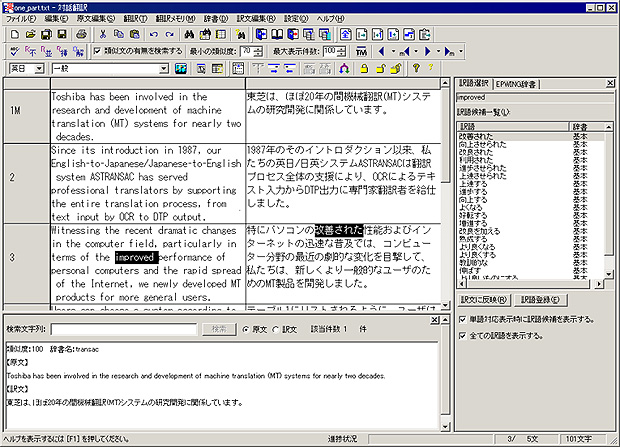
Task: Click the translation table vertical scrollbar
Action: click(445, 194)
